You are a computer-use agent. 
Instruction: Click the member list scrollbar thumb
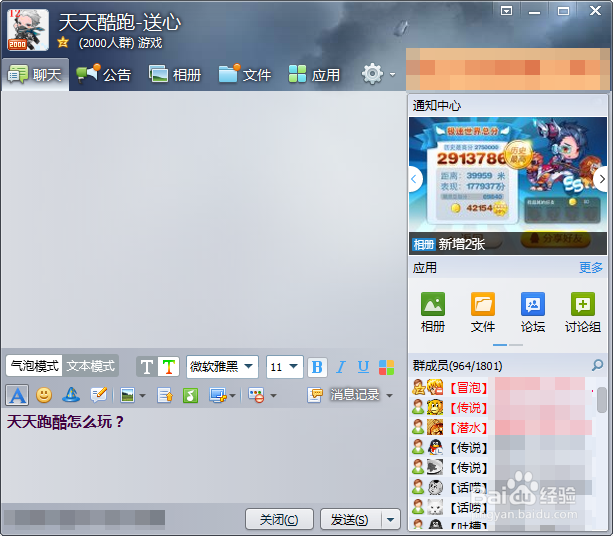click(602, 400)
